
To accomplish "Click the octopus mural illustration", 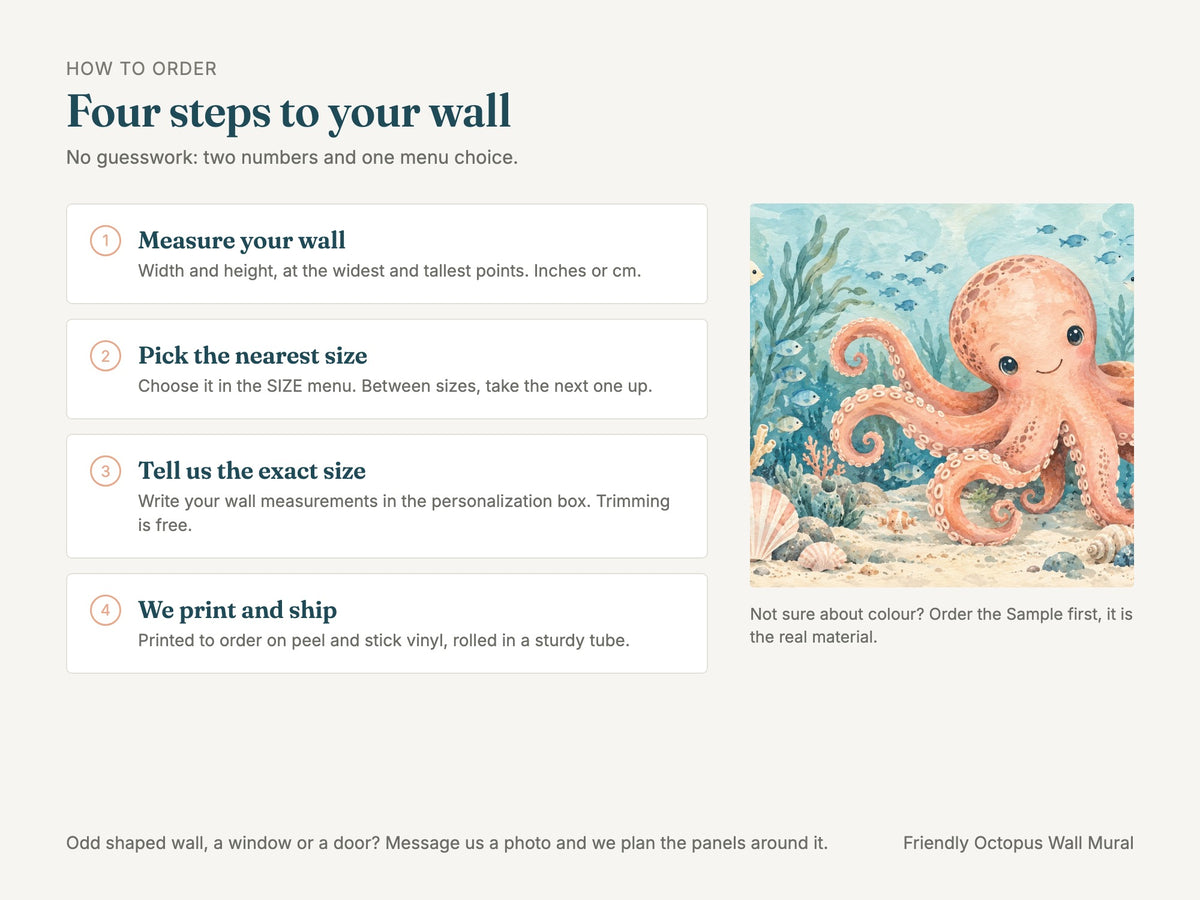I will [942, 395].
